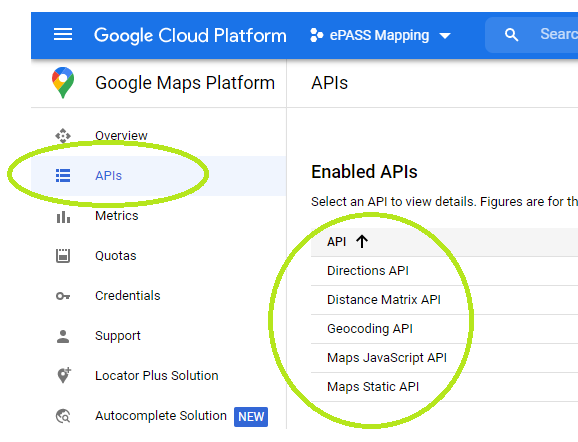Open Locator Plus Solution
Screen dimensions: 578x442
159,376
